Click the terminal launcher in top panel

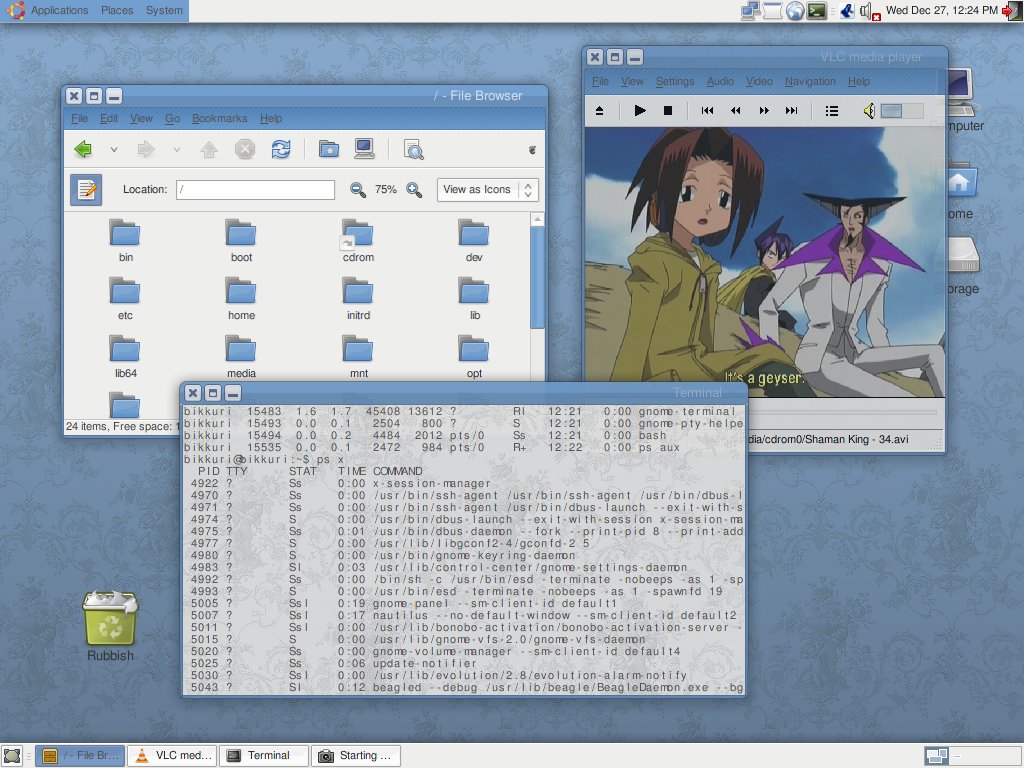[817, 10]
